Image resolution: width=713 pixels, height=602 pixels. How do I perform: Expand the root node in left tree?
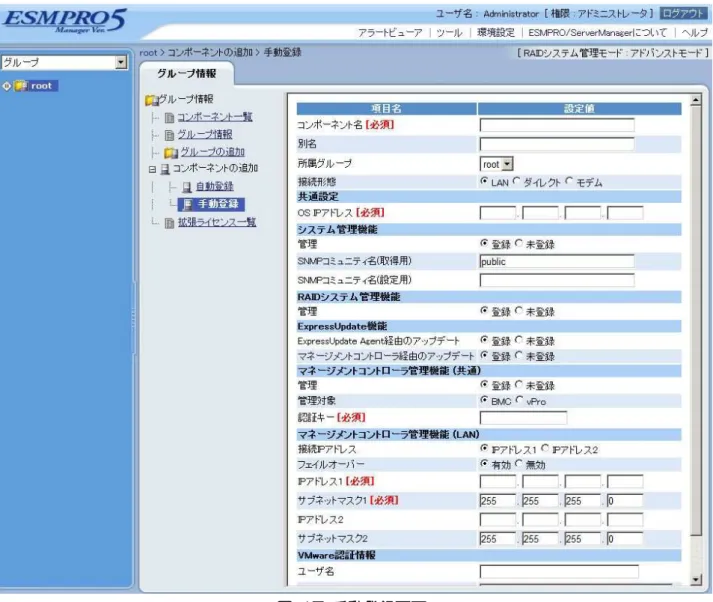point(6,86)
